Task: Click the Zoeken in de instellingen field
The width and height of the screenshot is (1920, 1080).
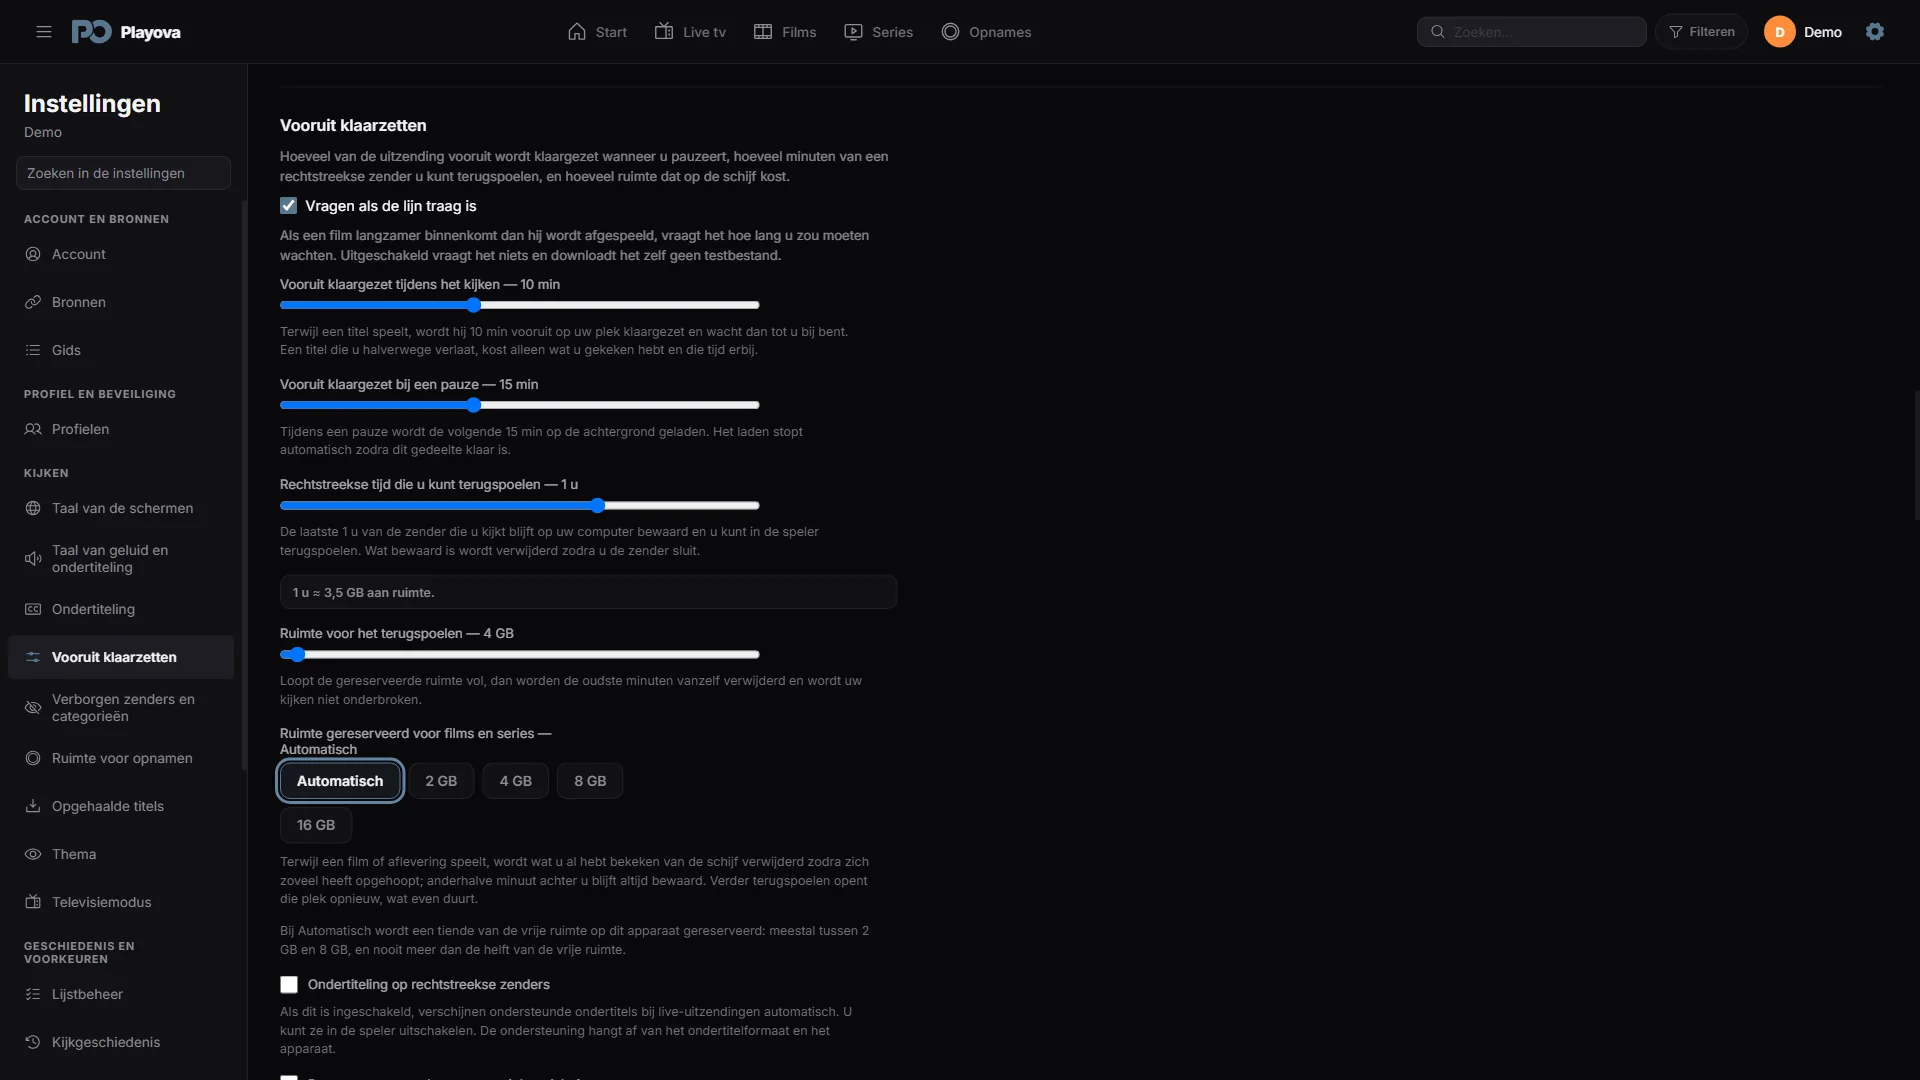Action: (123, 173)
